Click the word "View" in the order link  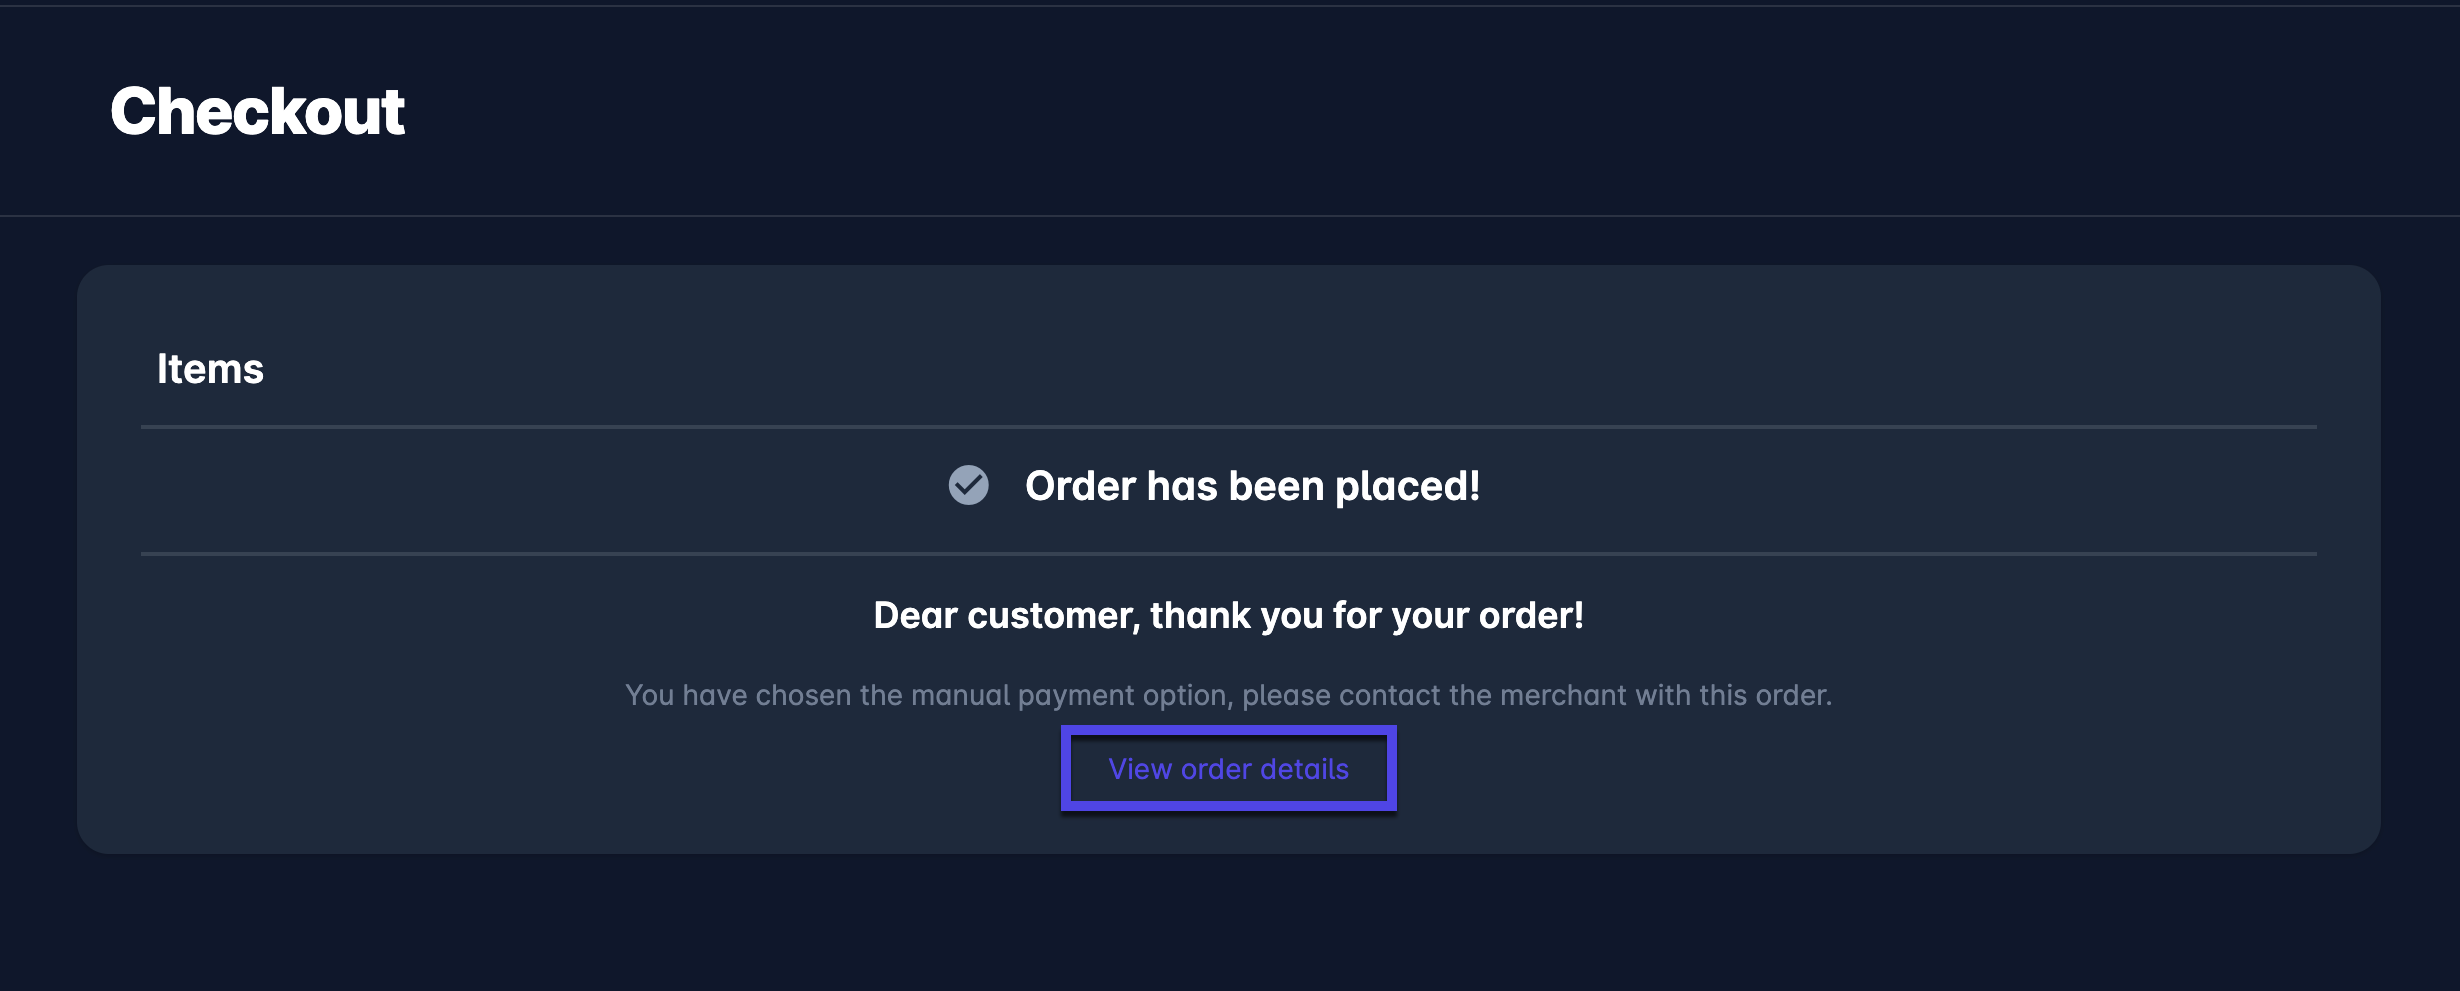point(1140,769)
